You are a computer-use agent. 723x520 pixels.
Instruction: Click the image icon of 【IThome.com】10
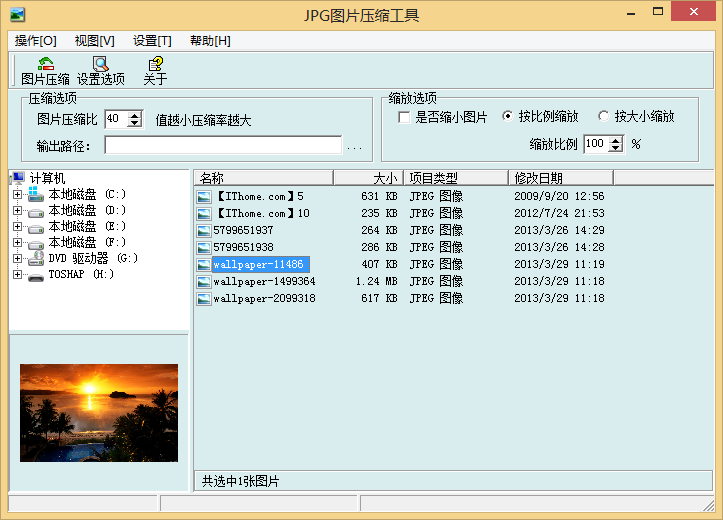(204, 214)
